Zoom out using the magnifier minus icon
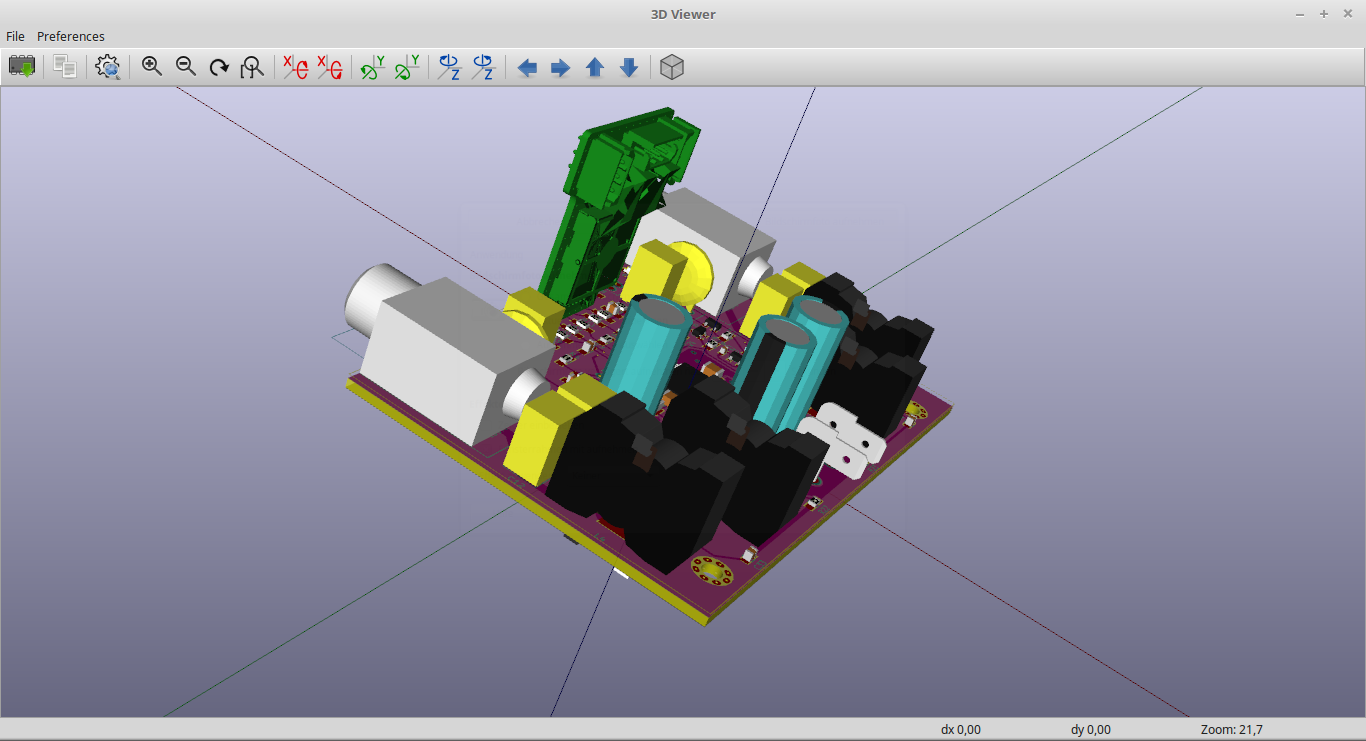The width and height of the screenshot is (1366, 741). tap(186, 67)
